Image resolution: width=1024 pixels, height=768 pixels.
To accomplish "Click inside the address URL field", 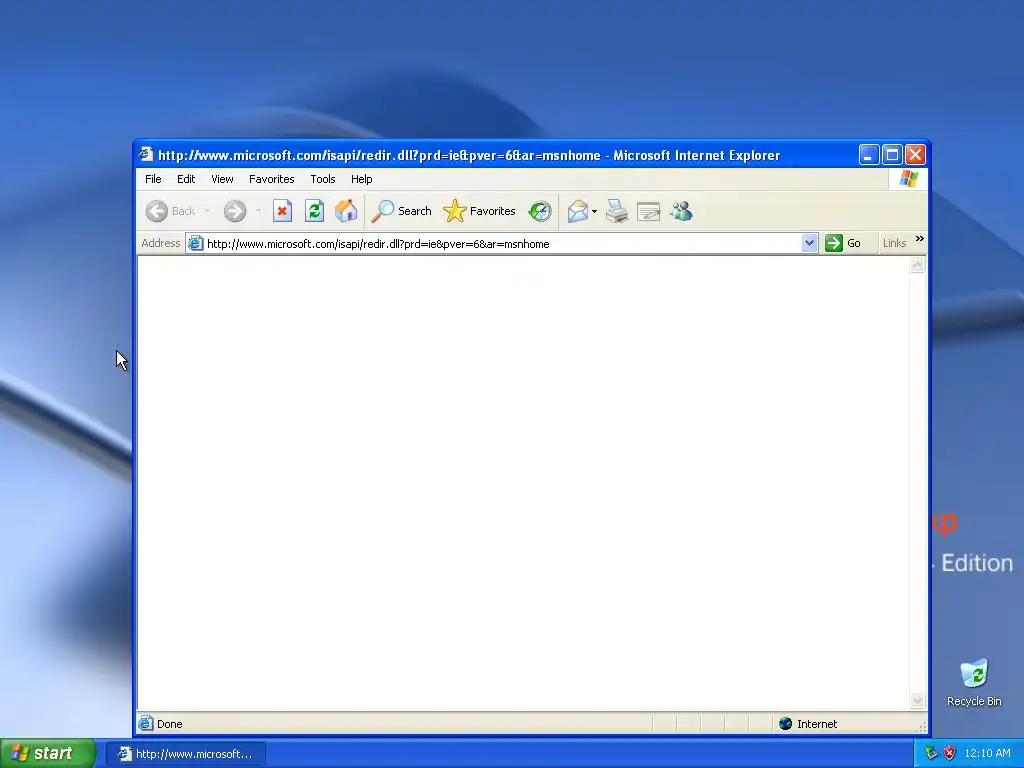I will tap(503, 244).
